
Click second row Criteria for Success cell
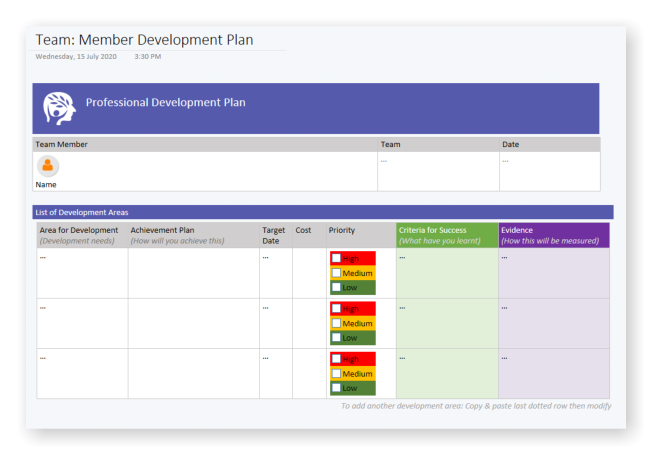pos(447,324)
